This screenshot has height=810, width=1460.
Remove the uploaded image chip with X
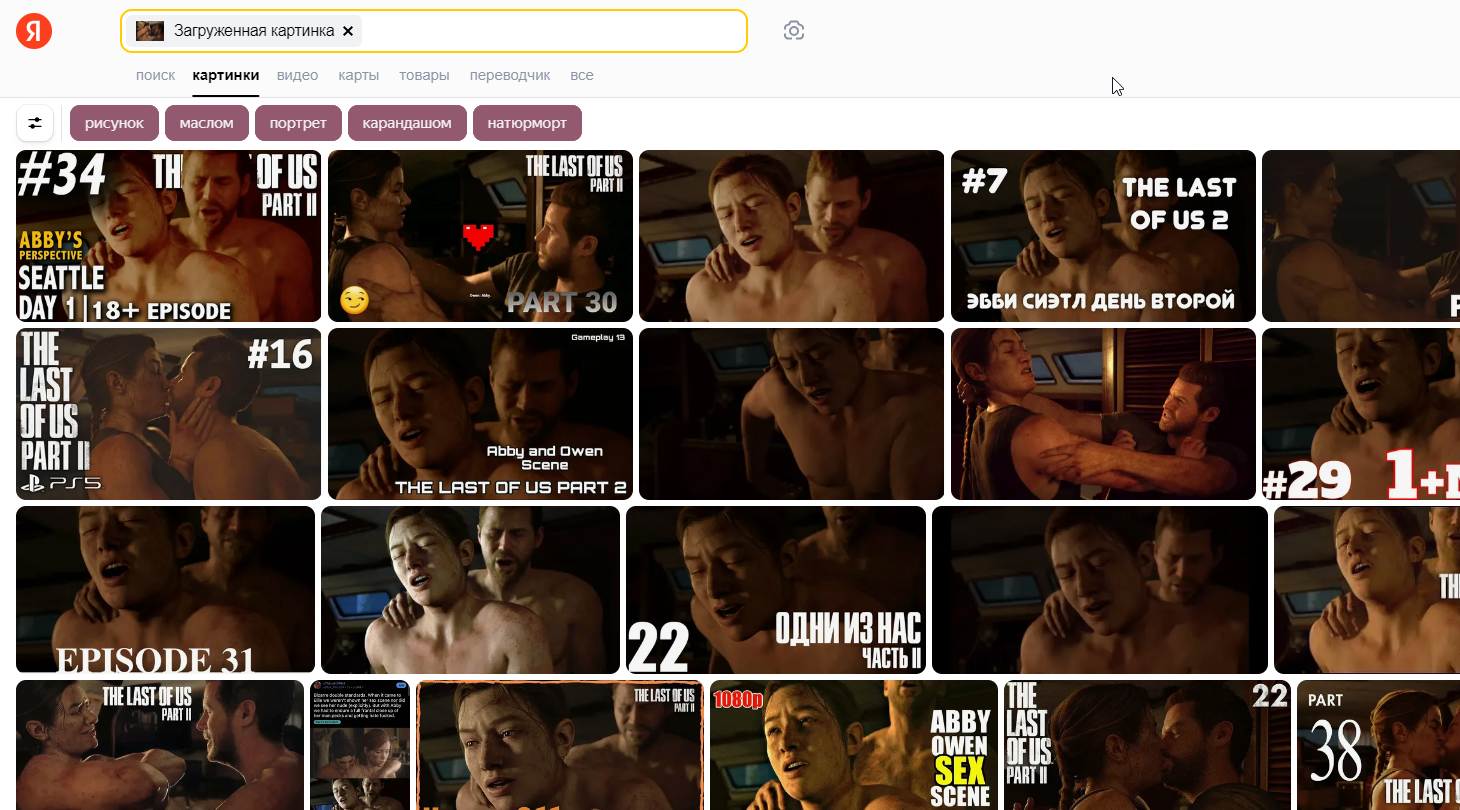pyautogui.click(x=348, y=31)
